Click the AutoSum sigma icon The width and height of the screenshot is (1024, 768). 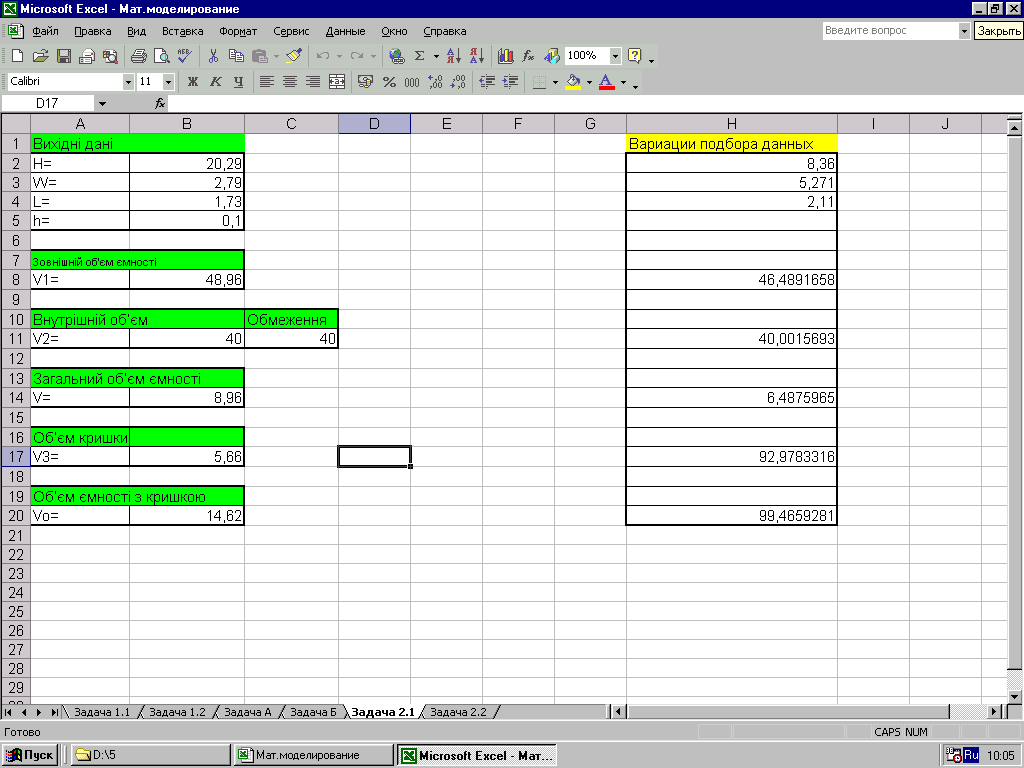click(420, 56)
